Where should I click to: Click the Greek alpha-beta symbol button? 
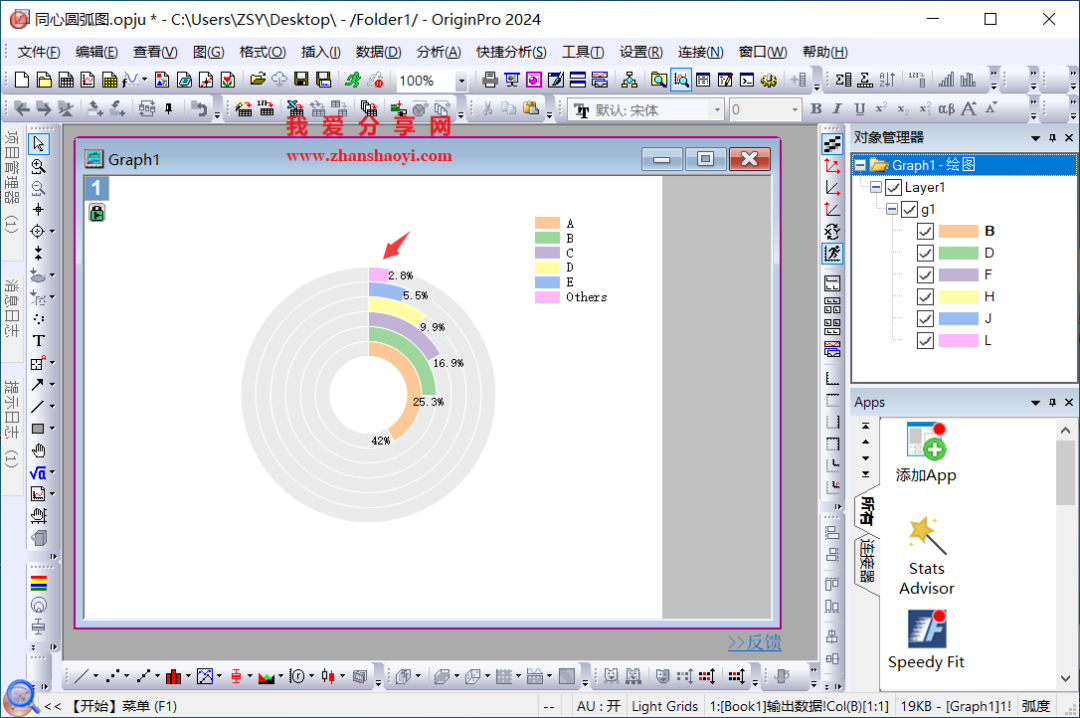(946, 109)
